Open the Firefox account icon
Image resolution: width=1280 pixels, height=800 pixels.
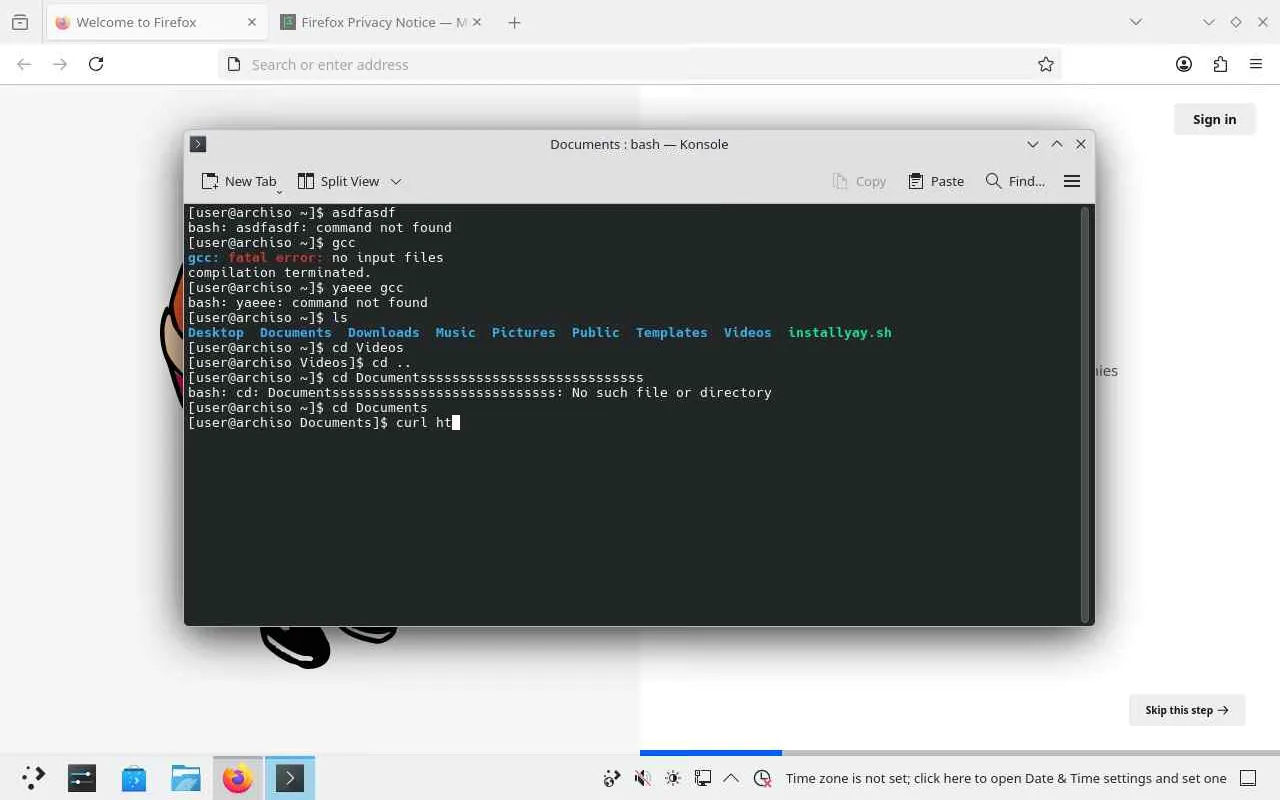click(1184, 64)
